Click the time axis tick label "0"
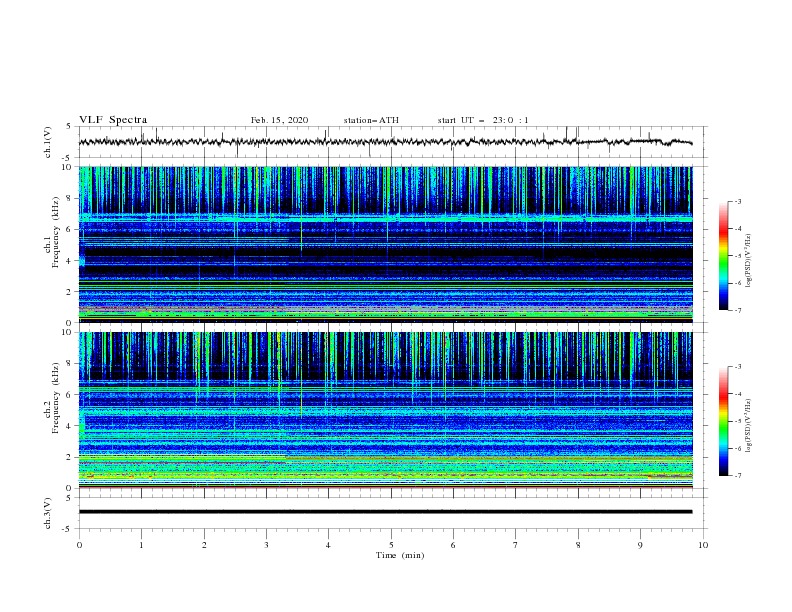Screen dimensions: 792x612 pyautogui.click(x=79, y=545)
